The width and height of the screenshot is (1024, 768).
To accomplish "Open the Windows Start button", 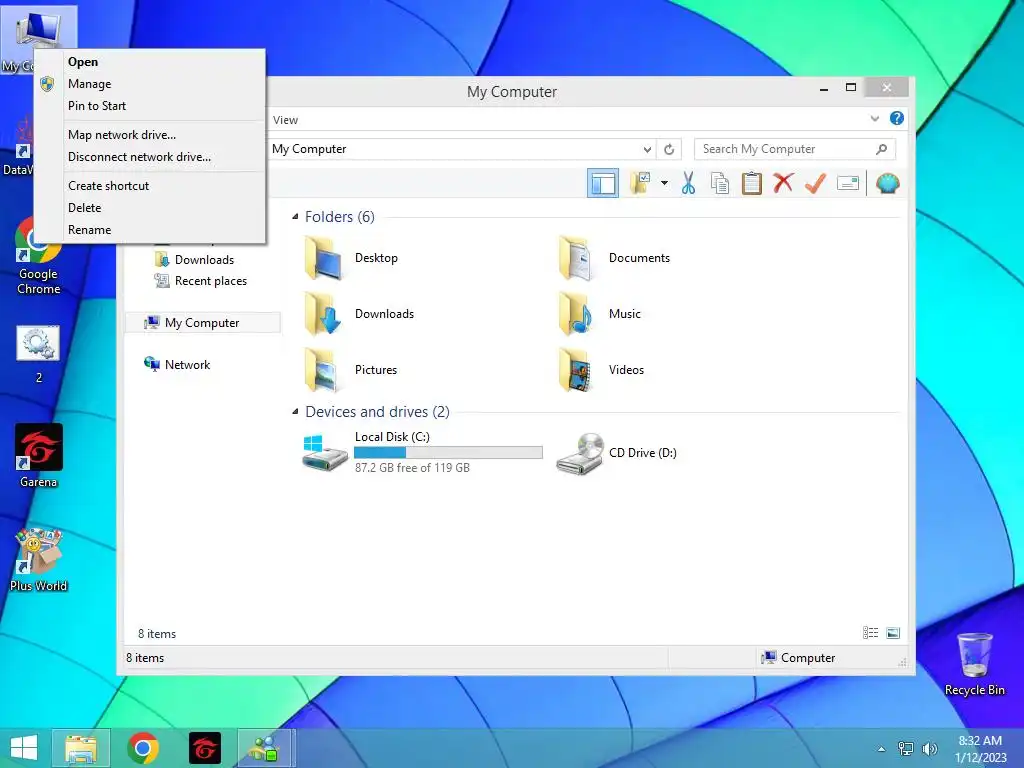I will click(x=24, y=748).
